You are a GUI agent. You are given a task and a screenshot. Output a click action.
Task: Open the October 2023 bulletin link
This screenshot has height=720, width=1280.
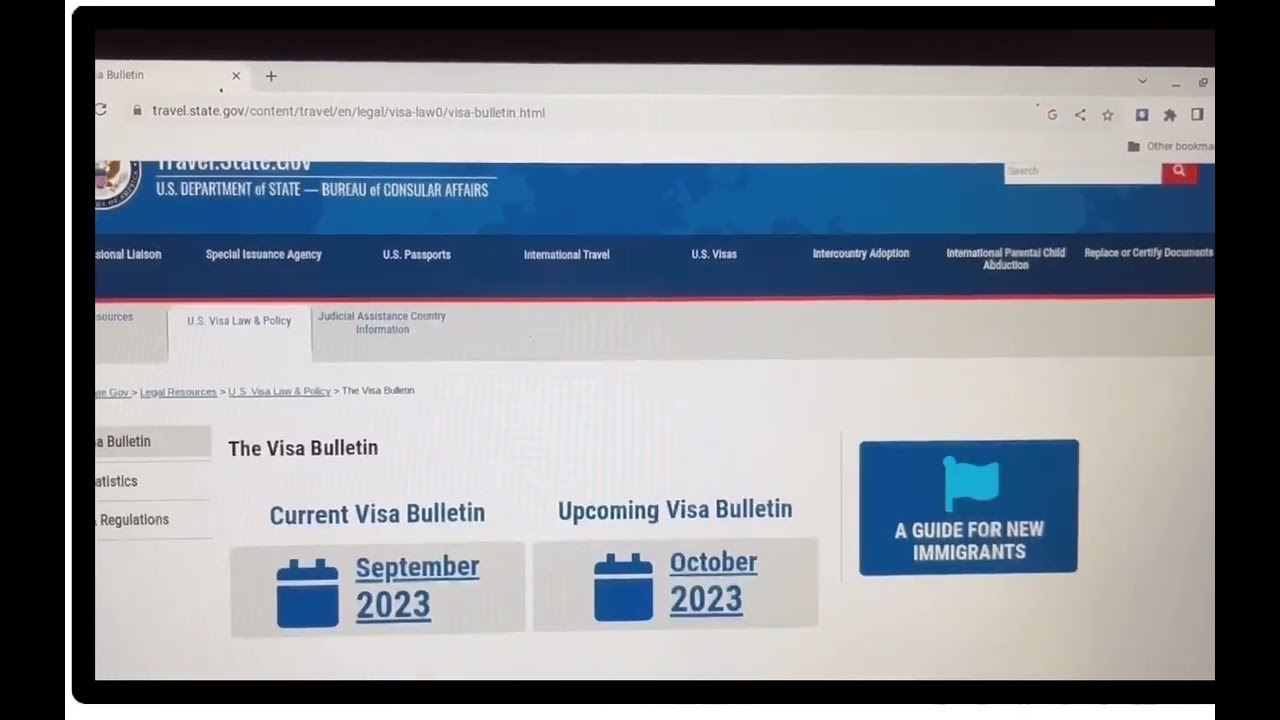click(713, 581)
